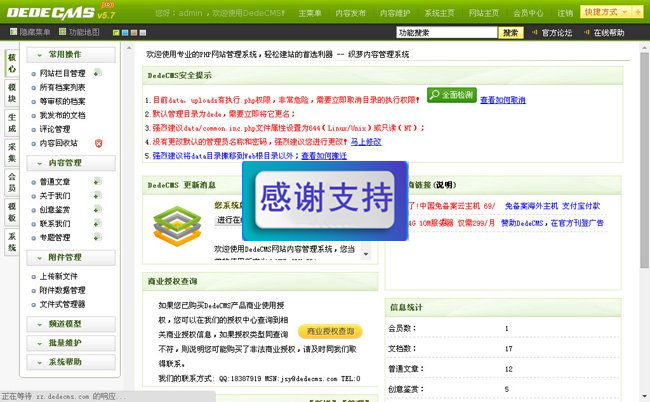Click the 搜索 button
Image resolution: width=650 pixels, height=402 pixels.
[x=511, y=33]
